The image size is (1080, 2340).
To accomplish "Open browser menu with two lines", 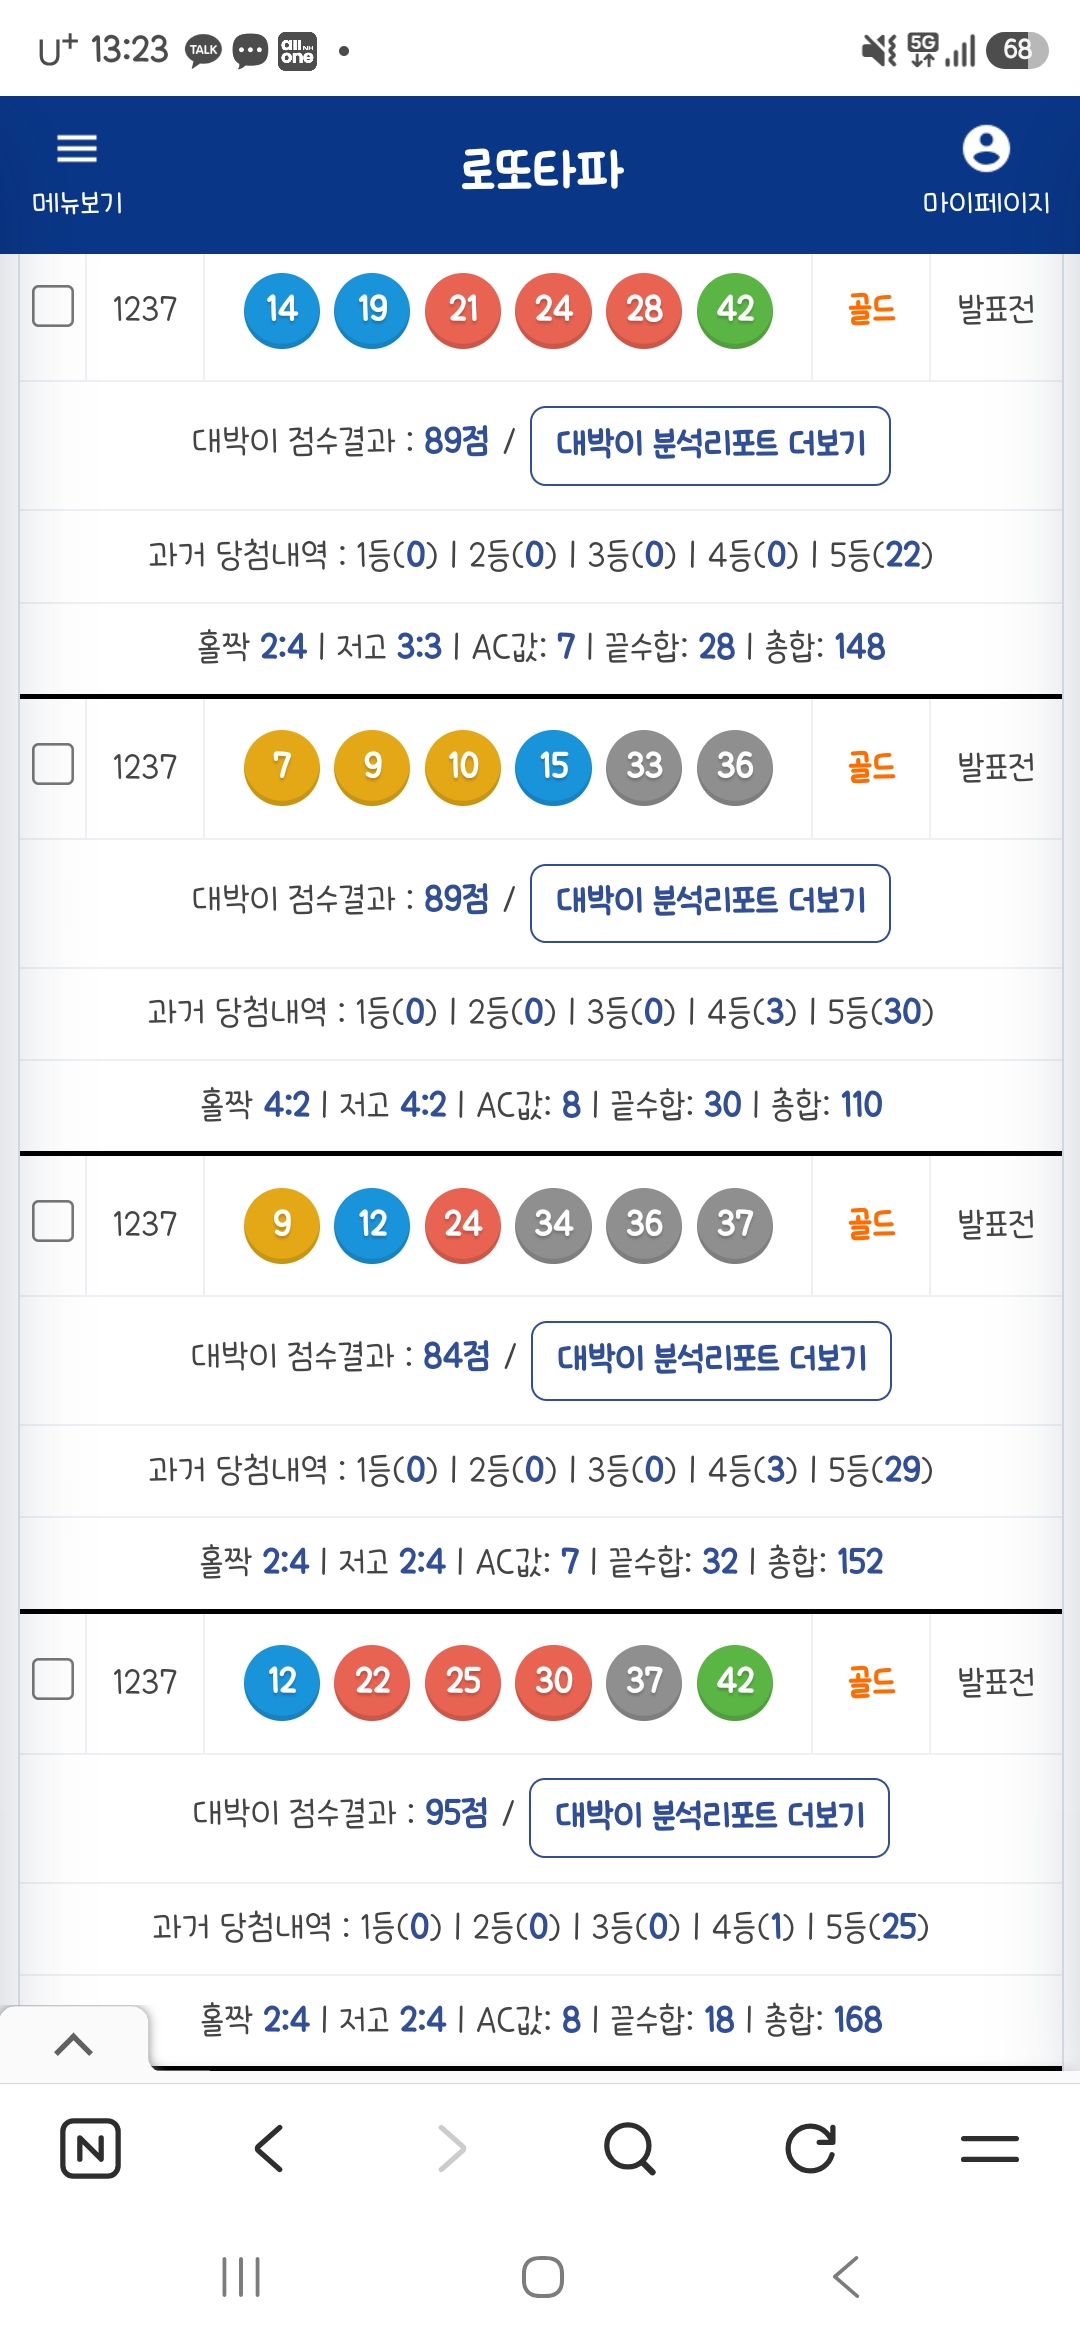I will [990, 2148].
